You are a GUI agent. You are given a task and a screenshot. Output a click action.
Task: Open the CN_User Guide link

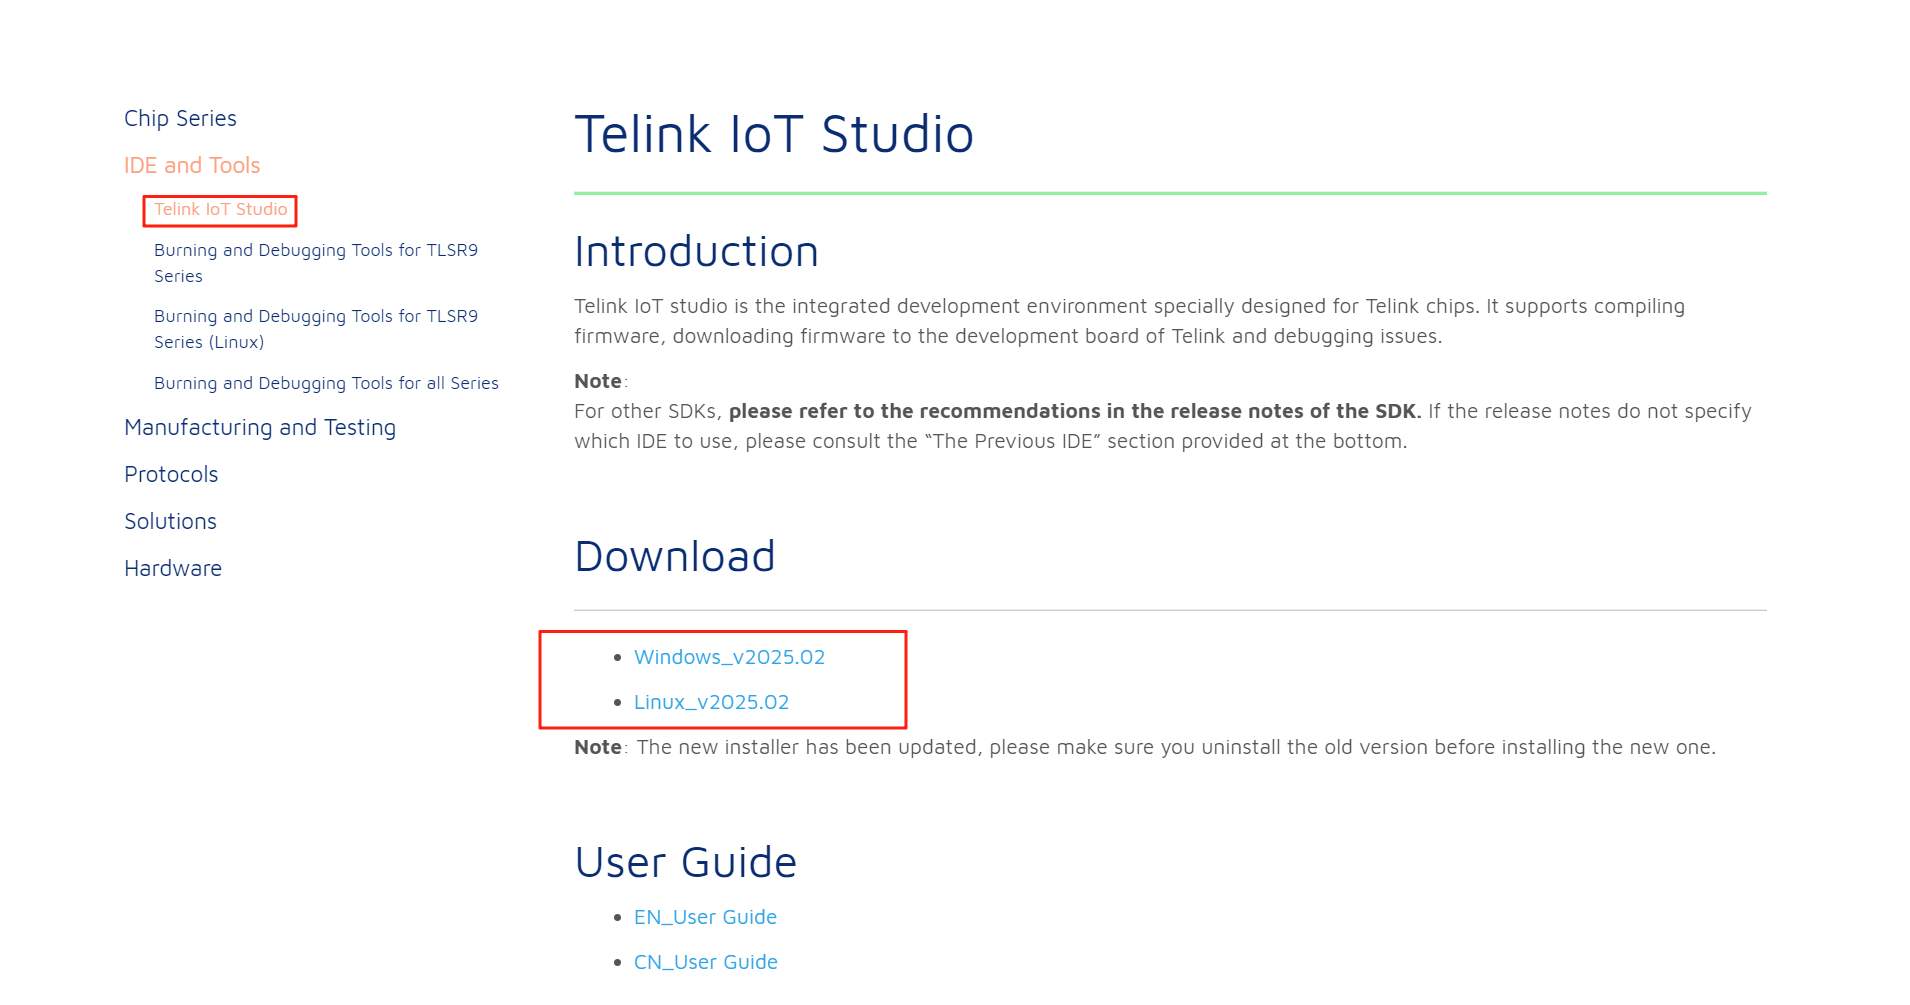[705, 962]
